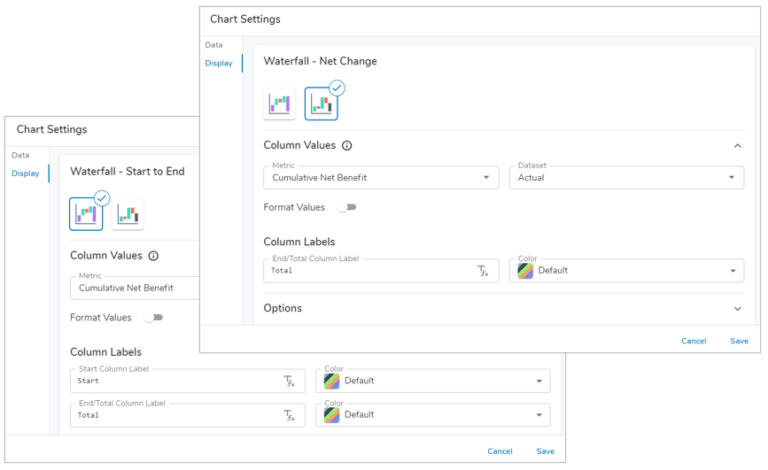The height and width of the screenshot is (470, 768).
Task: Open Color dropdown for Start Column Label
Action: [x=432, y=381]
